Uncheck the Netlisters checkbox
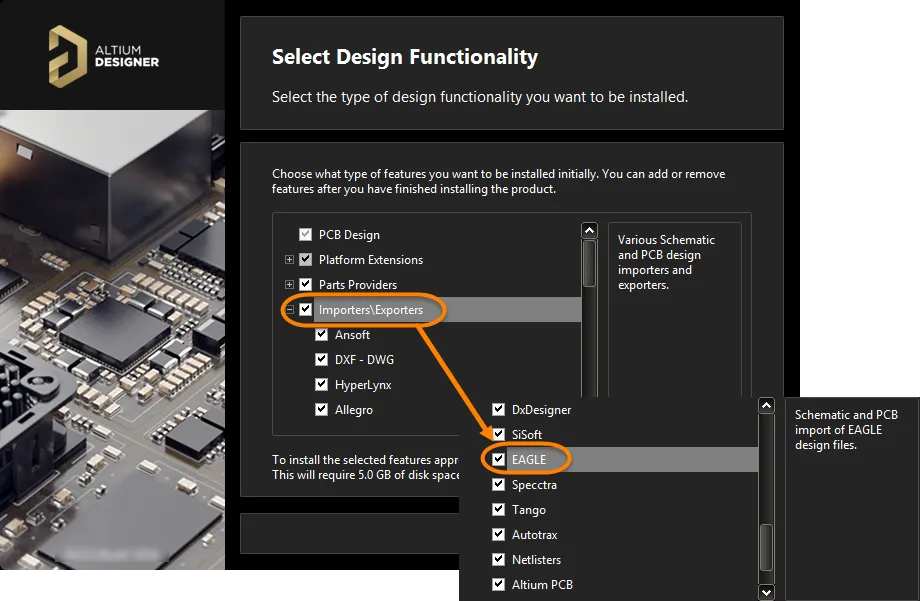Viewport: 921px width, 601px height. pos(499,559)
